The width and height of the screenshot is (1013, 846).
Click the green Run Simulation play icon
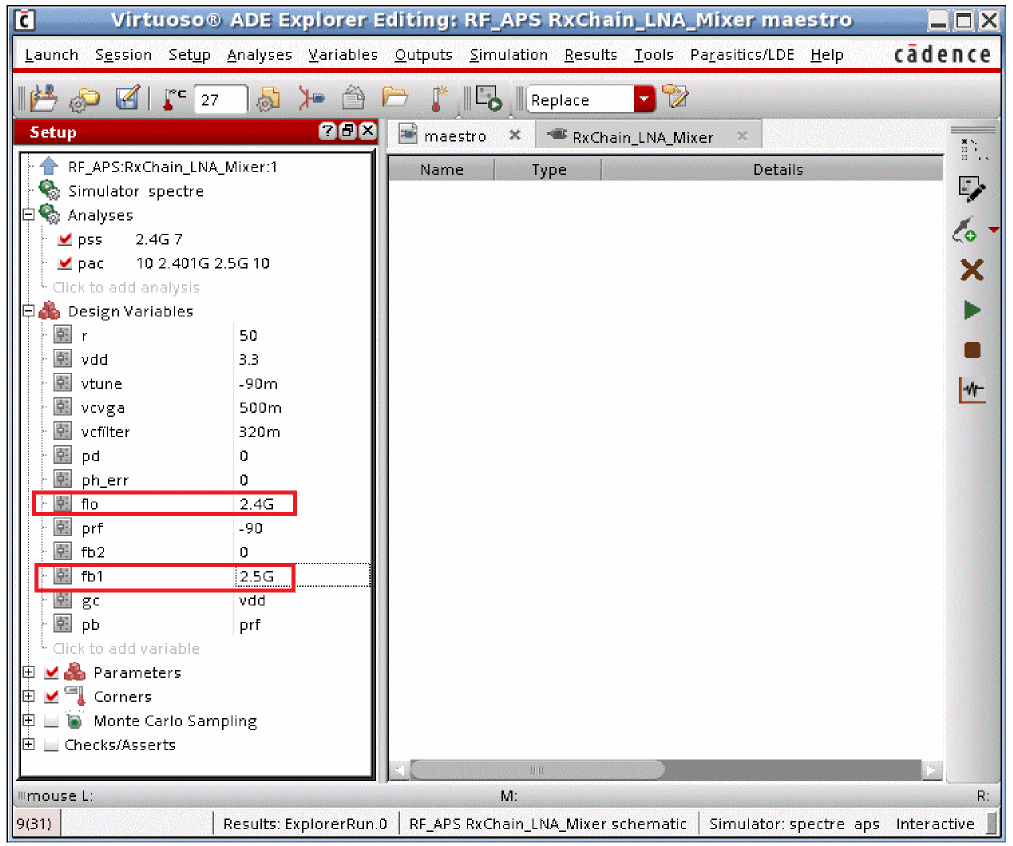pos(971,311)
